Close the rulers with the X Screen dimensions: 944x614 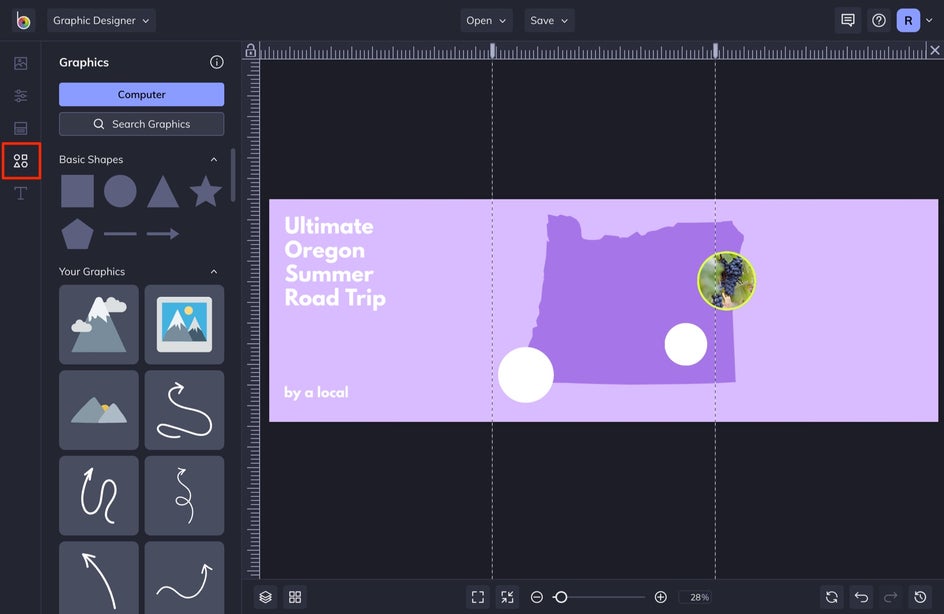pos(934,51)
